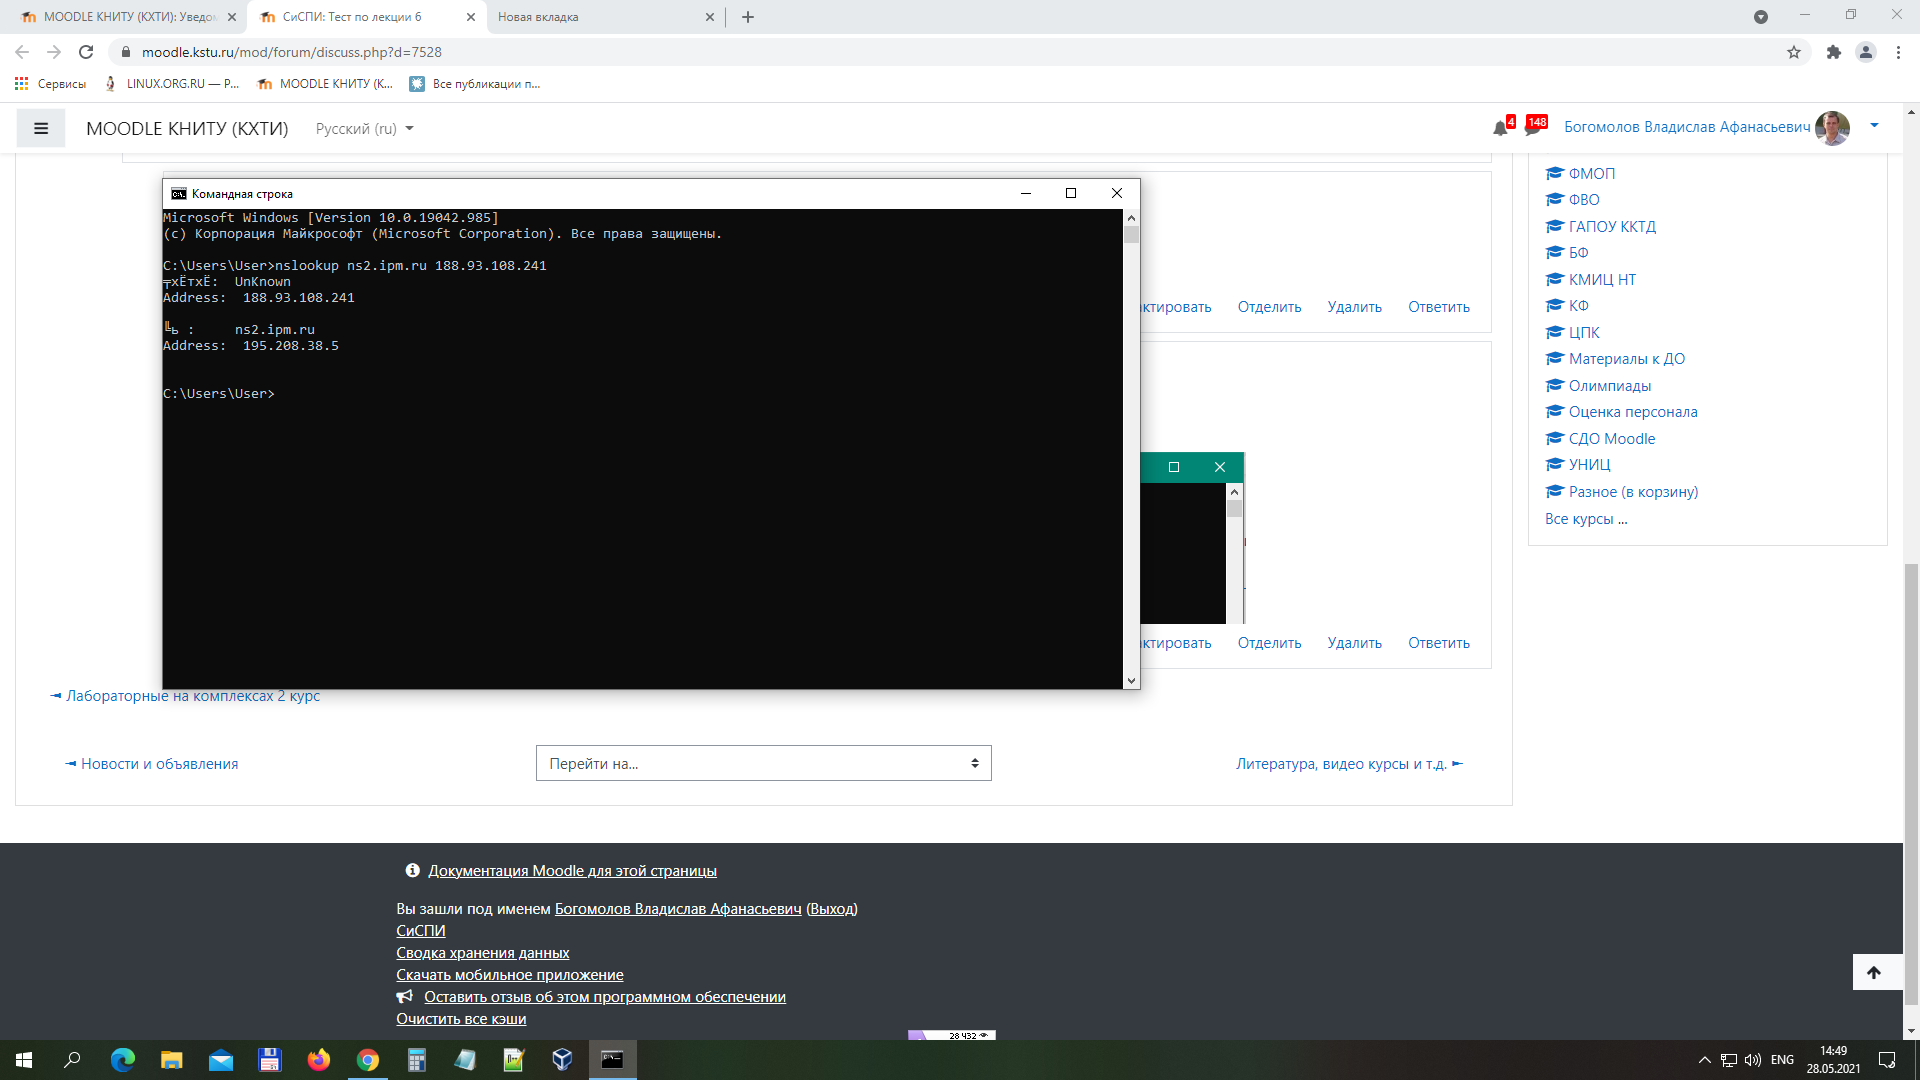Click the user profile avatar photo

1832,128
